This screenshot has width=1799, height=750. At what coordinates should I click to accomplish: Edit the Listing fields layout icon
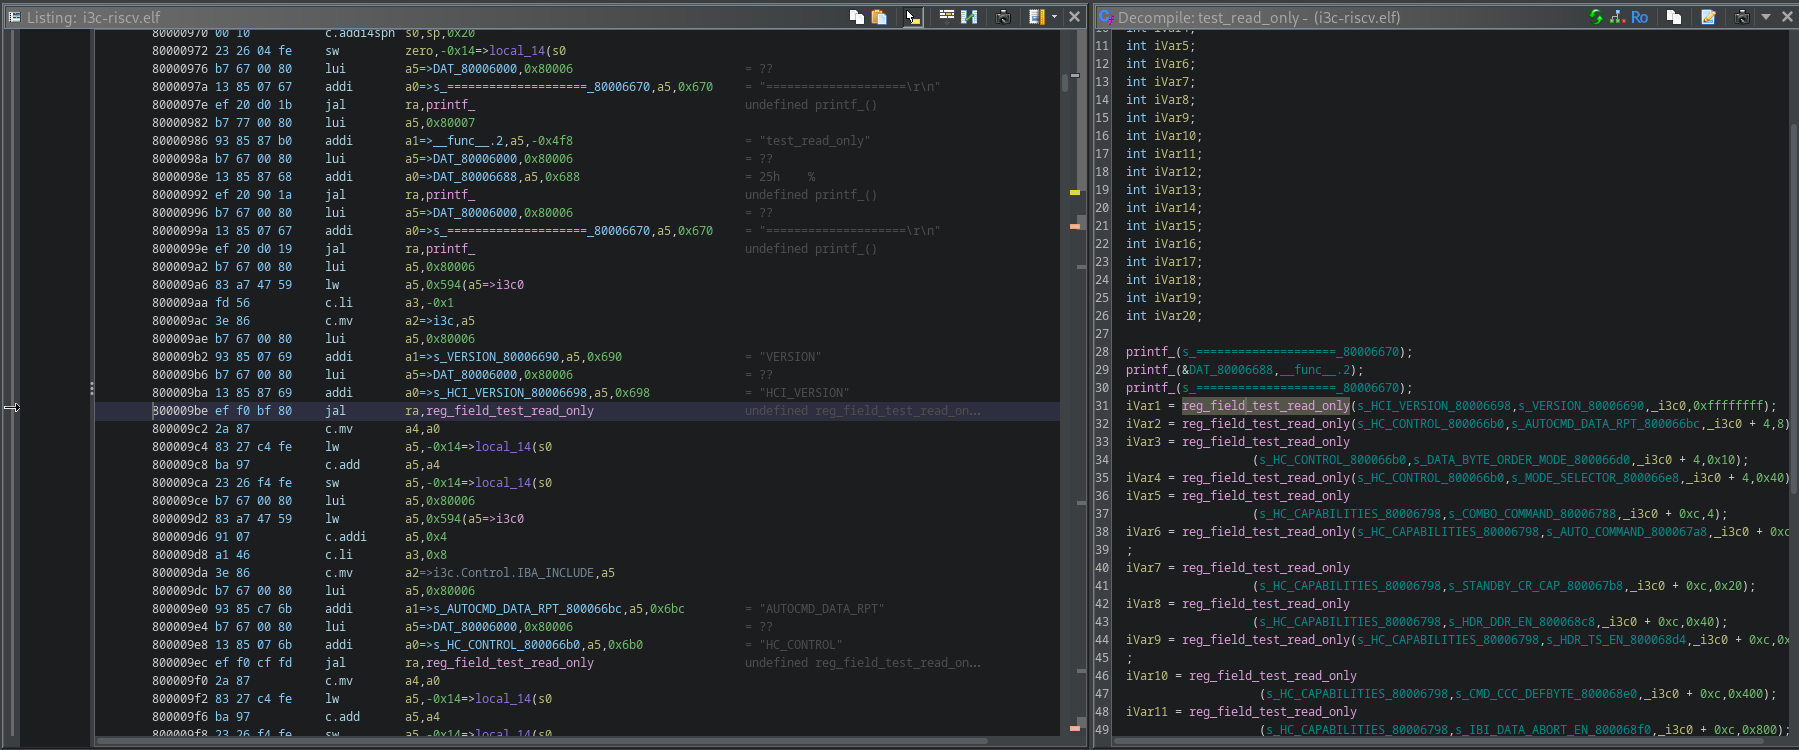(1036, 16)
